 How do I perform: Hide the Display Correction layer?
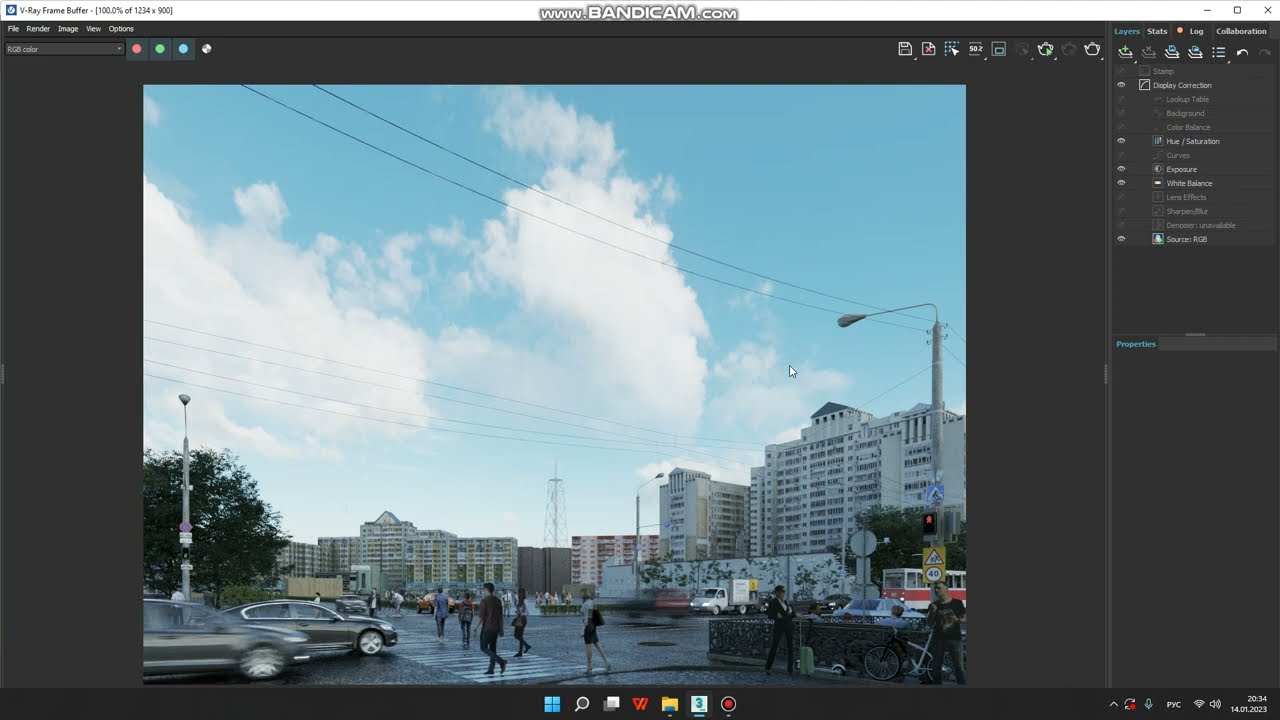click(1121, 85)
